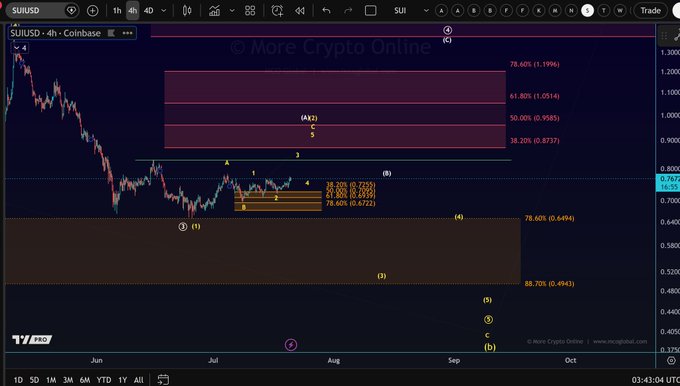The width and height of the screenshot is (680, 386).
Task: Select the 78.60% (0.6494) fib label
Action: 549,218
